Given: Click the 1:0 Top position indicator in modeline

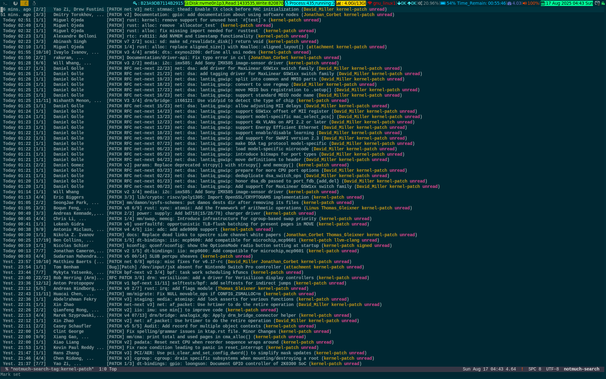Looking at the screenshot, I should click(x=107, y=369).
